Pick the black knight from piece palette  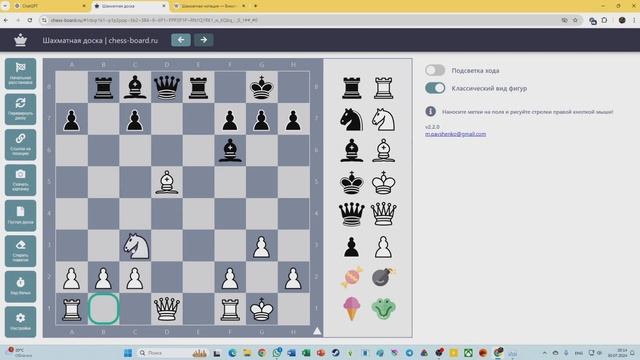click(351, 120)
